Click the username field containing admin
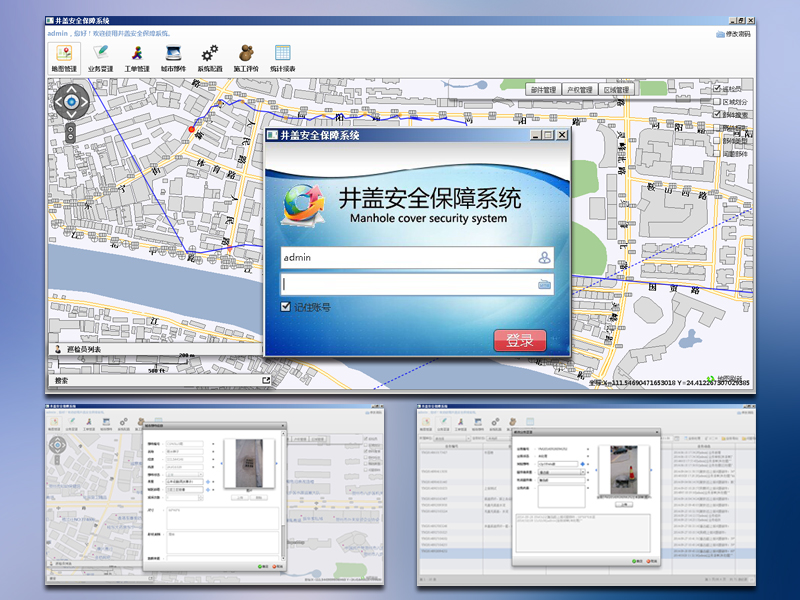 [x=417, y=258]
